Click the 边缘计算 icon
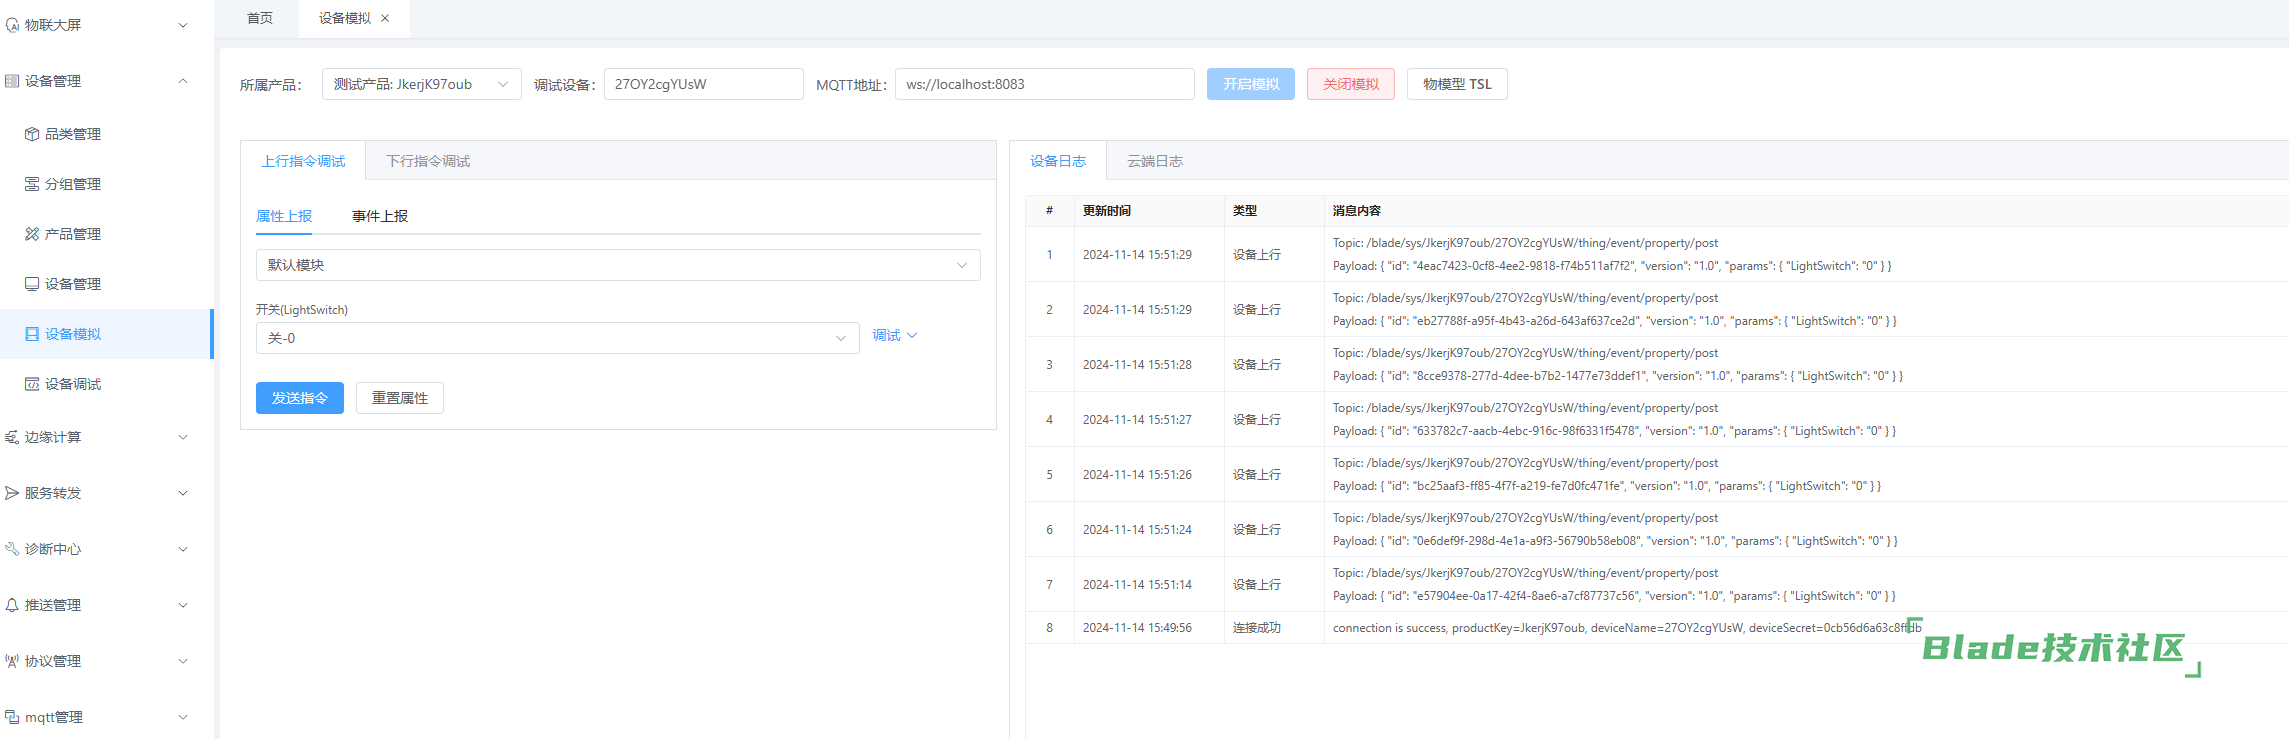Screen dimensions: 2289x739 click(12, 437)
